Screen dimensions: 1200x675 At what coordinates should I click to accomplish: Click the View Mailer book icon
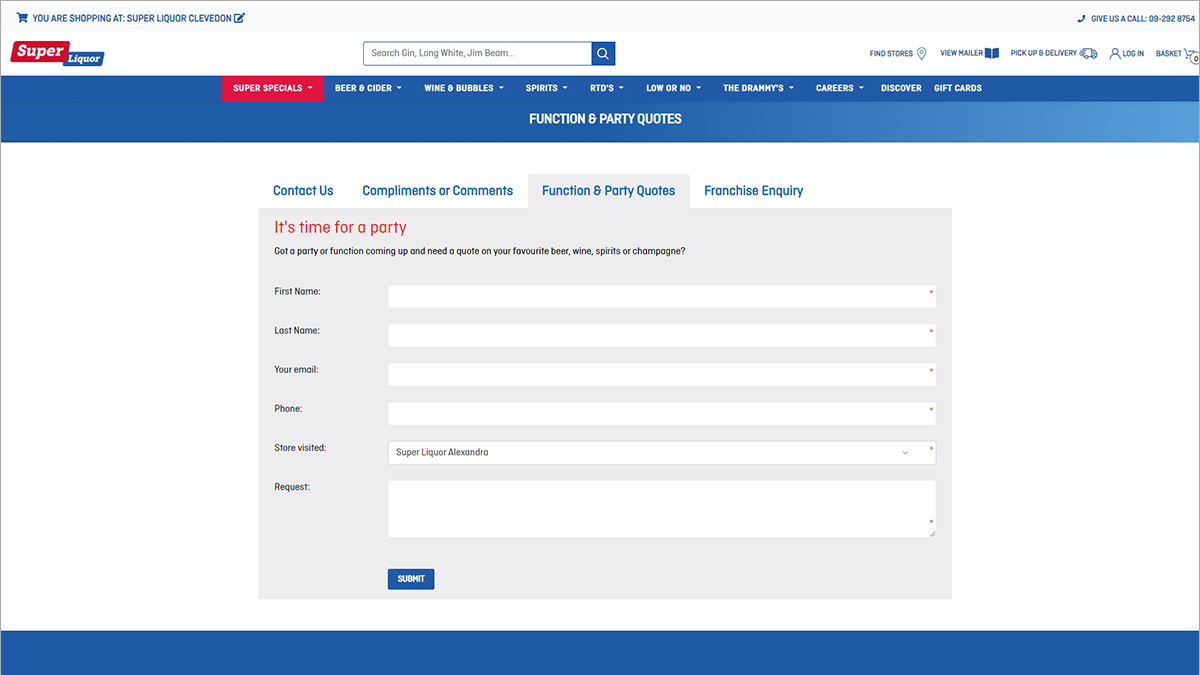(992, 53)
